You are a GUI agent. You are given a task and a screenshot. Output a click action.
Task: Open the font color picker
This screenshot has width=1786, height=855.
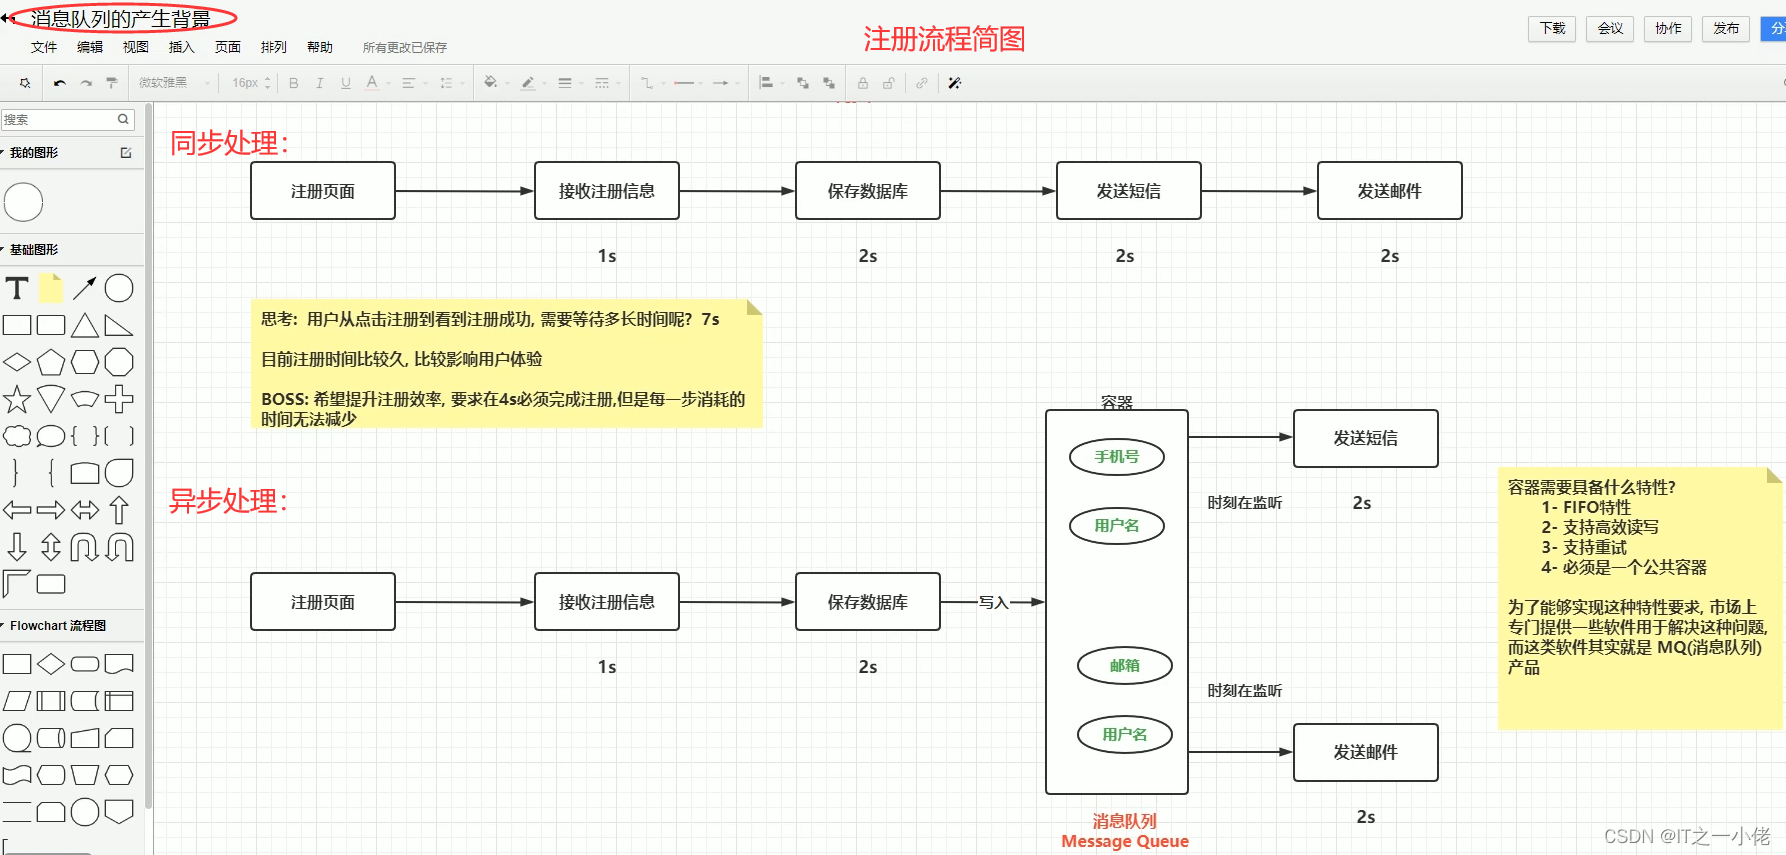pyautogui.click(x=376, y=83)
